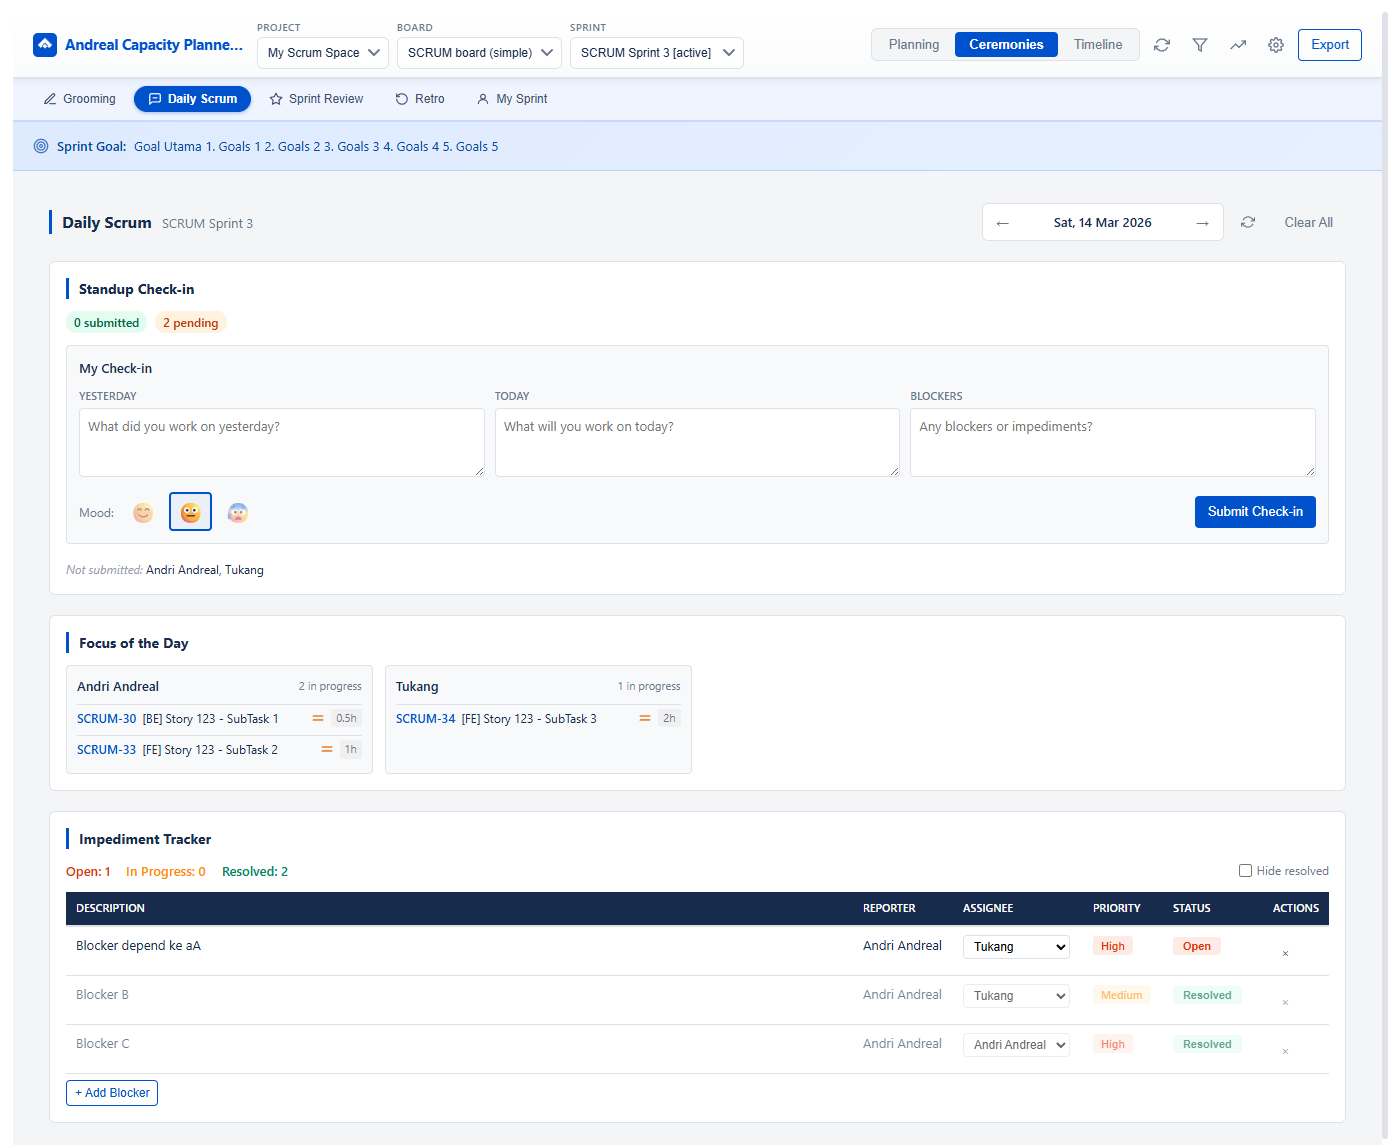Open the Planning view
This screenshot has height=1145, width=1396.
click(913, 44)
